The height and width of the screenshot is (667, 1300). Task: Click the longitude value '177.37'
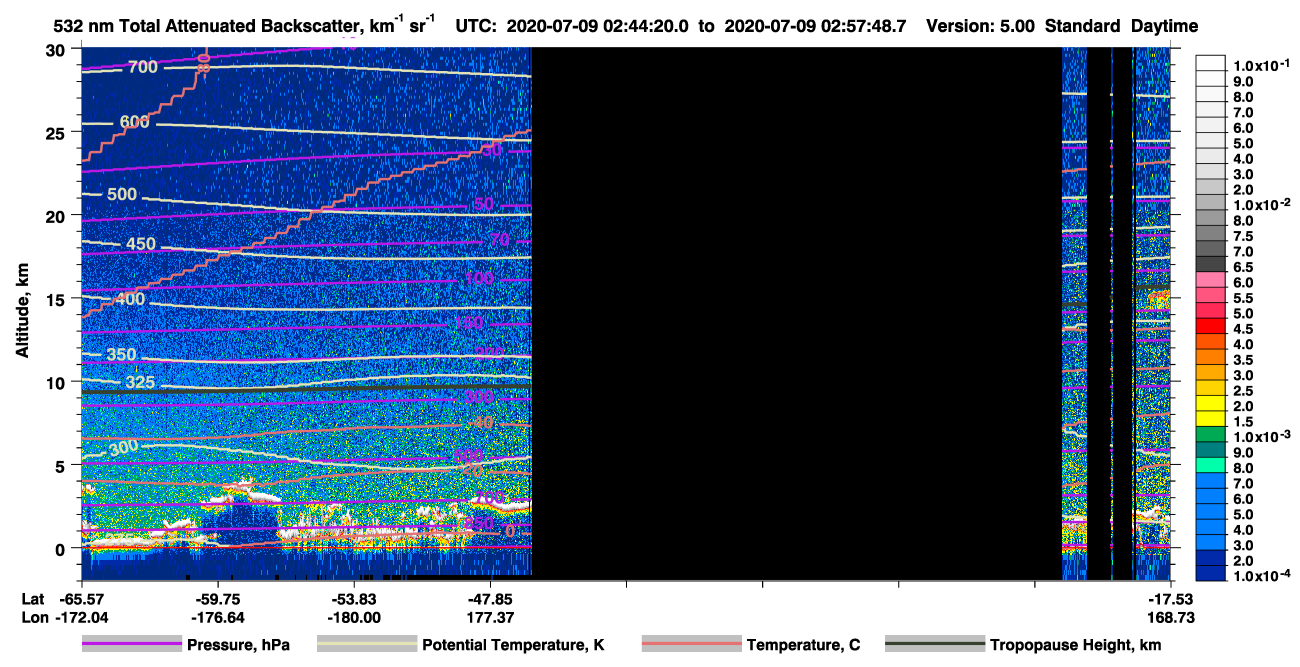tap(490, 617)
